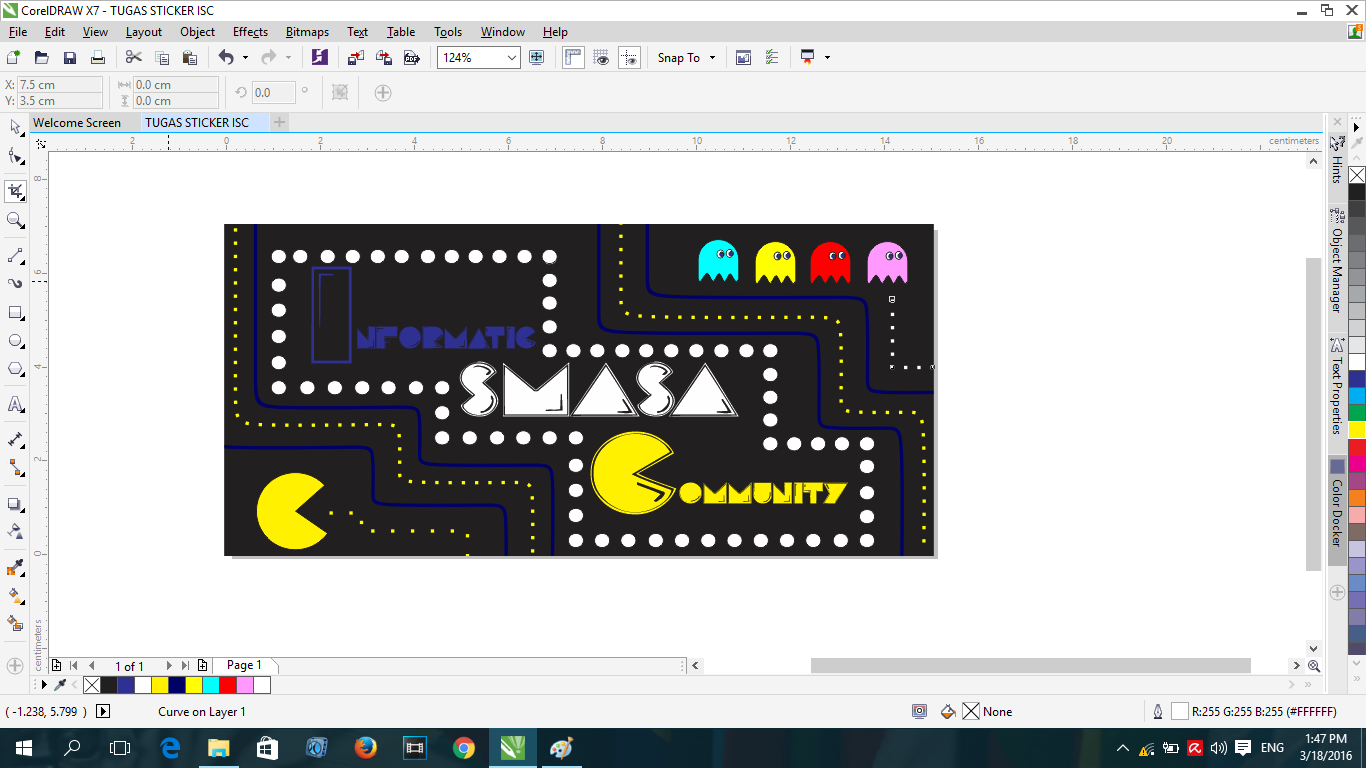Screen dimensions: 1366x768
Task: Toggle the rulers visibility
Action: 573,57
